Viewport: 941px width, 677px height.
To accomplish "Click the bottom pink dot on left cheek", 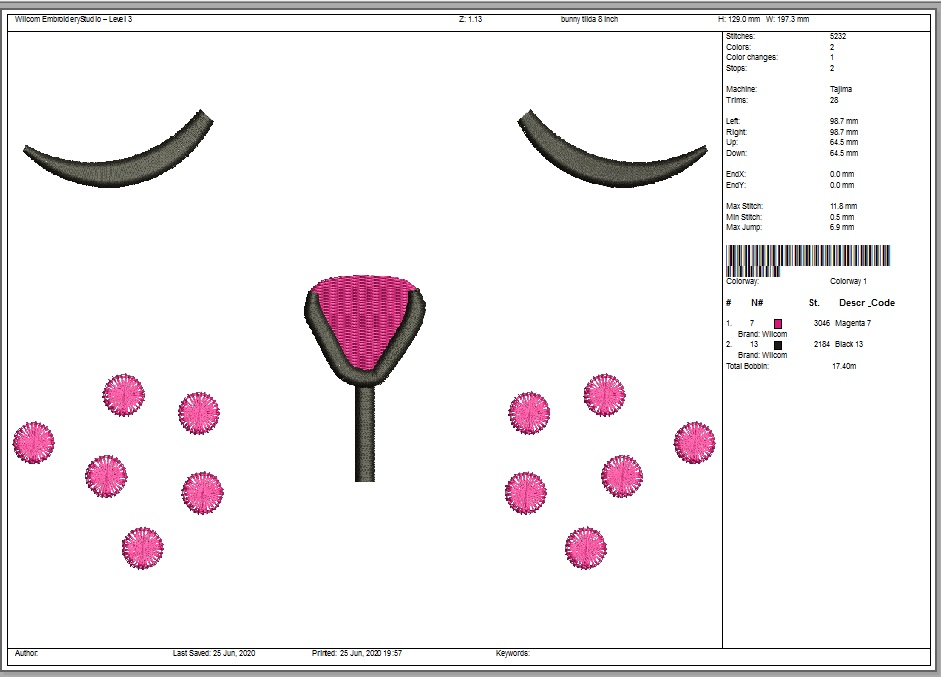I will coord(142,548).
